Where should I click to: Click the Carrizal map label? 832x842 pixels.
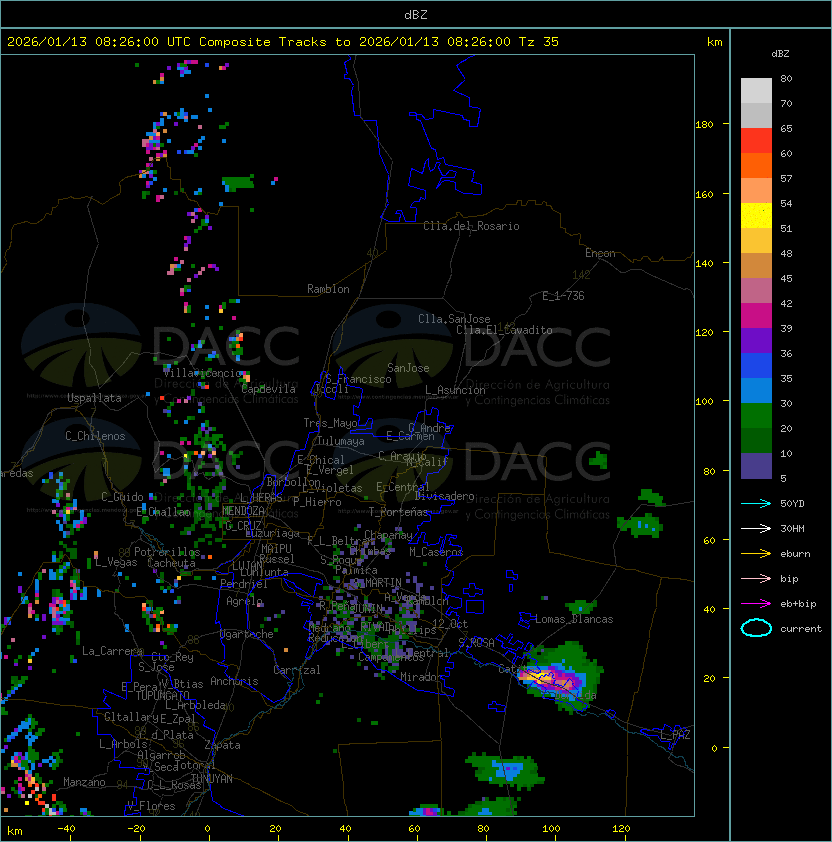click(x=297, y=670)
